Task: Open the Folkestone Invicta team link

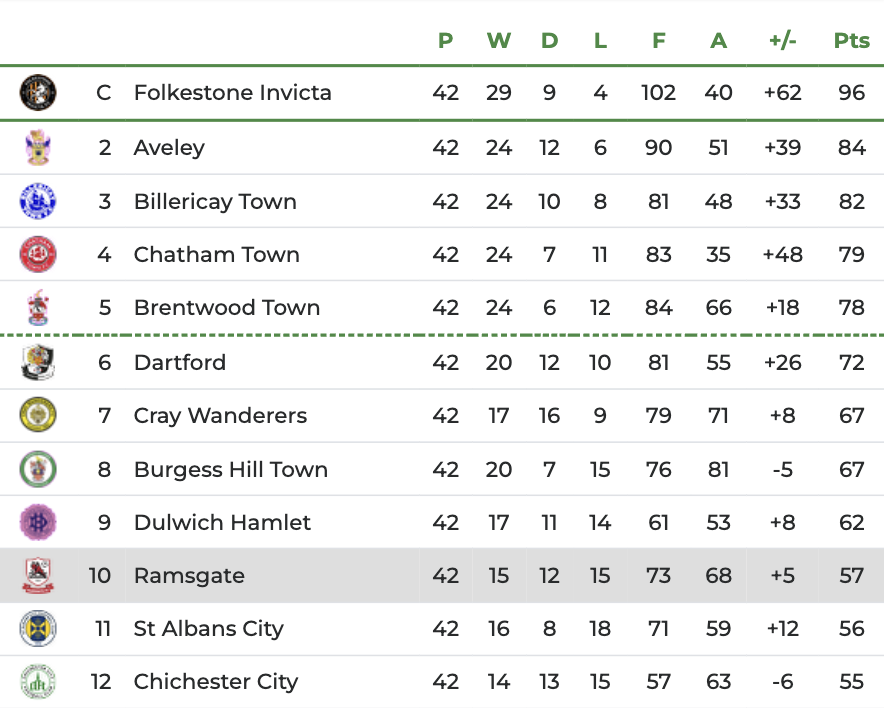Action: pyautogui.click(x=232, y=93)
